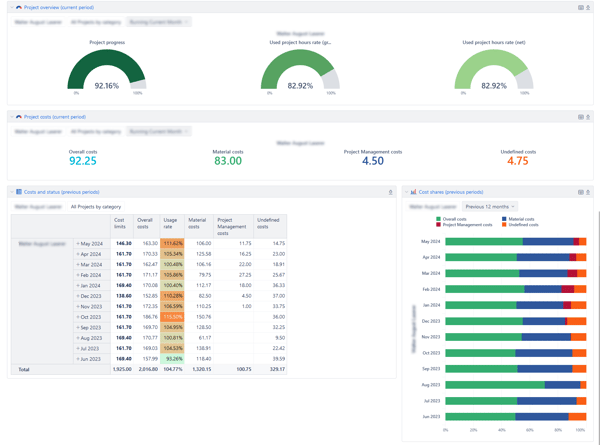Click the Overall costs 92.25 value
The image size is (600, 445).
[83, 161]
